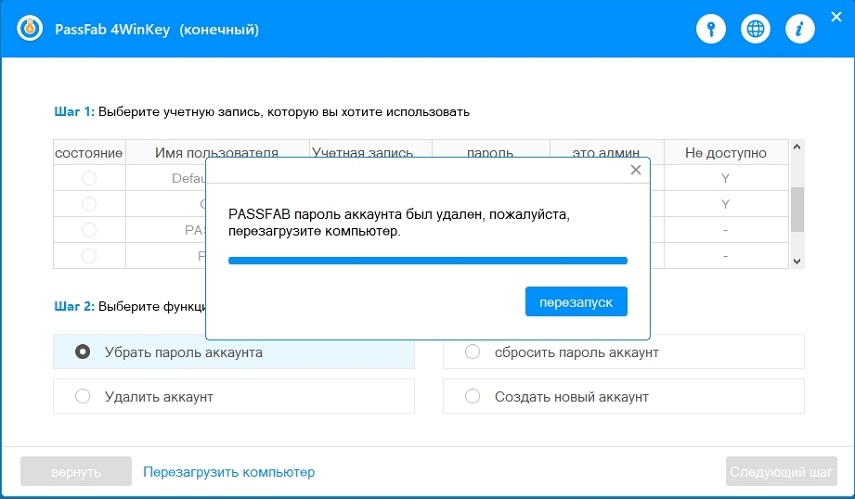Click the progress bar in dialog
The width and height of the screenshot is (855, 499).
point(428,261)
